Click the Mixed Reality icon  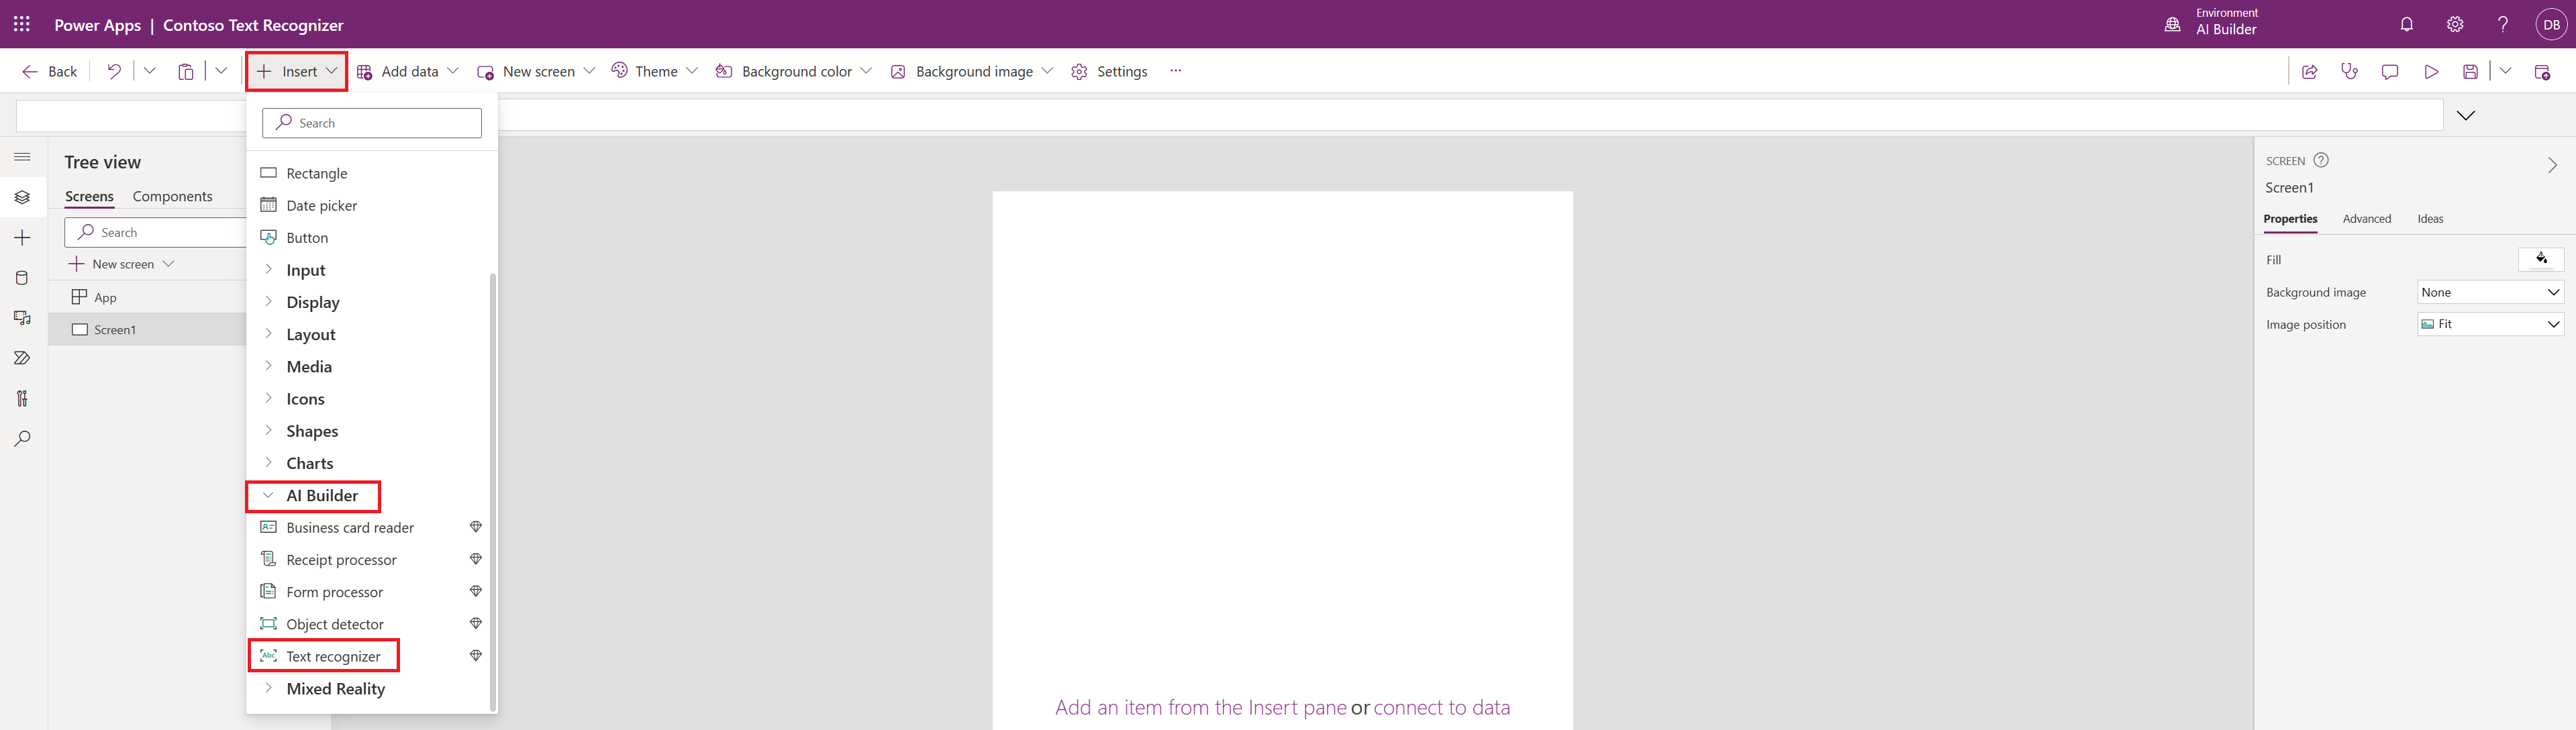268,687
